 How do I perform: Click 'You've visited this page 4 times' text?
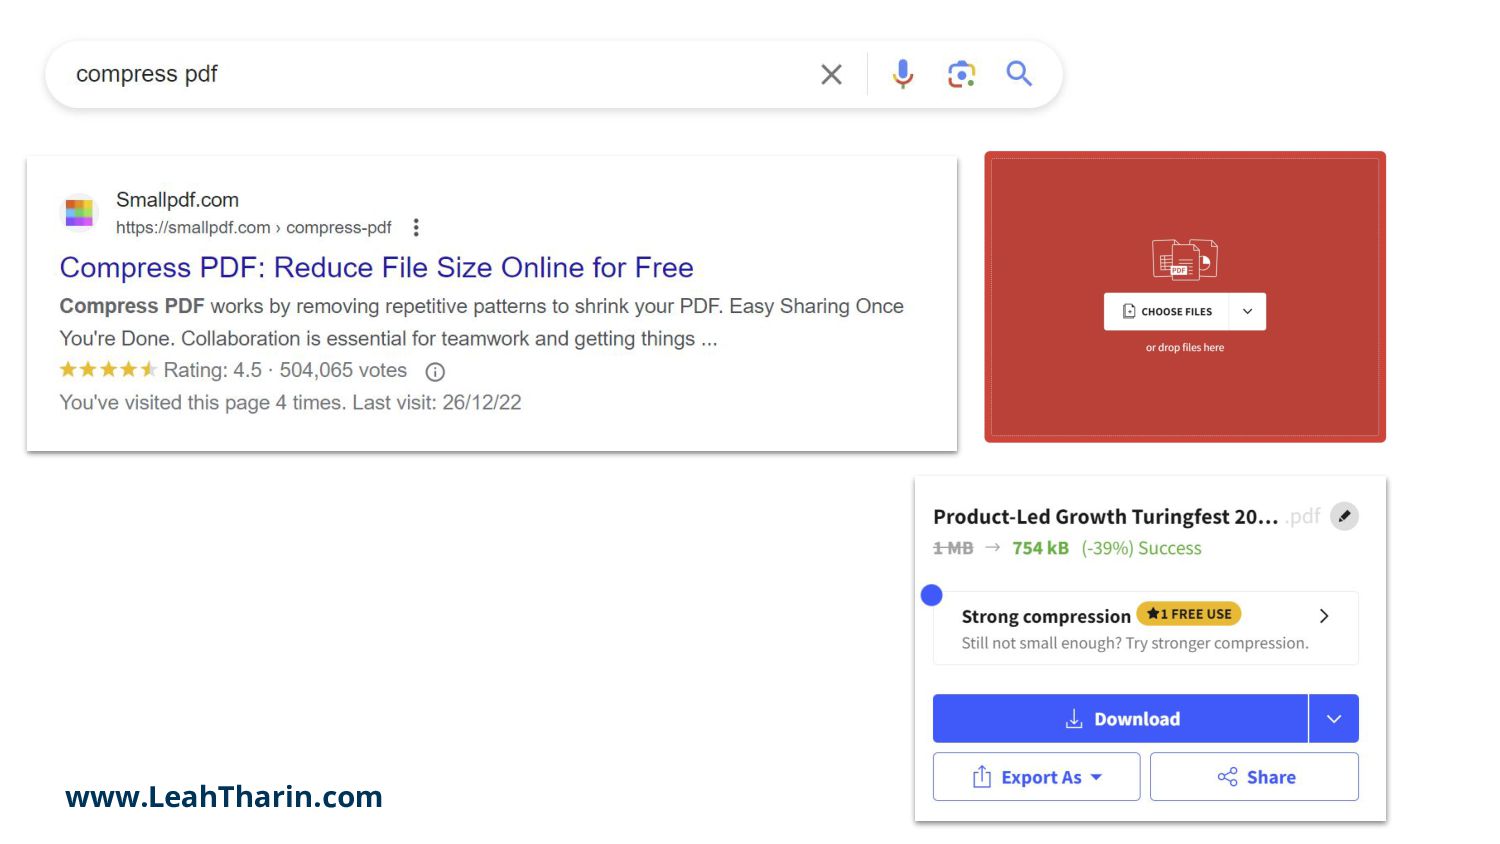coord(203,402)
